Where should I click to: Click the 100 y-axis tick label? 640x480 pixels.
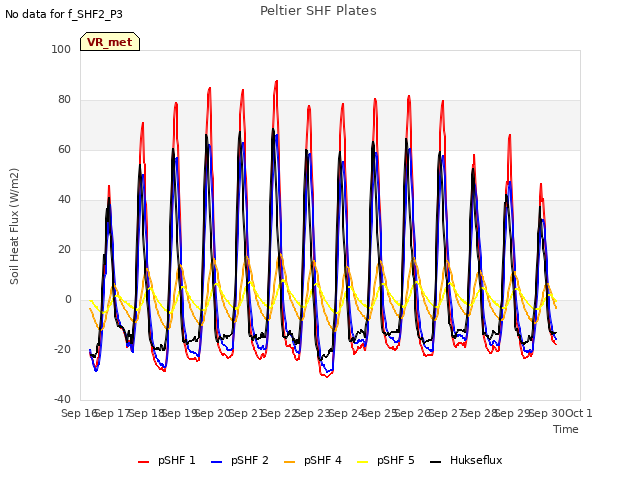pyautogui.click(x=61, y=49)
